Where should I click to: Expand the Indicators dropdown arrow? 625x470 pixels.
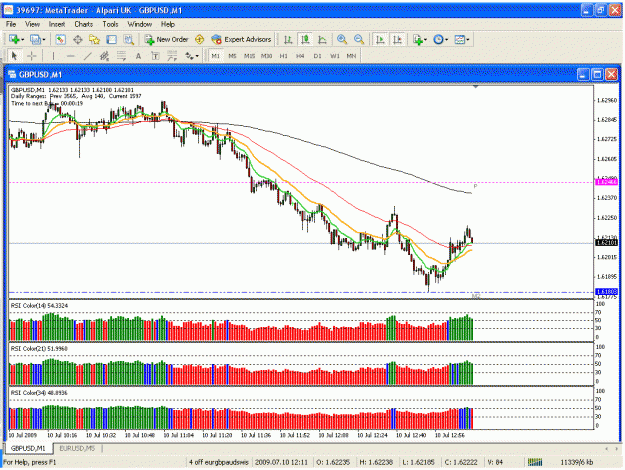coord(426,39)
